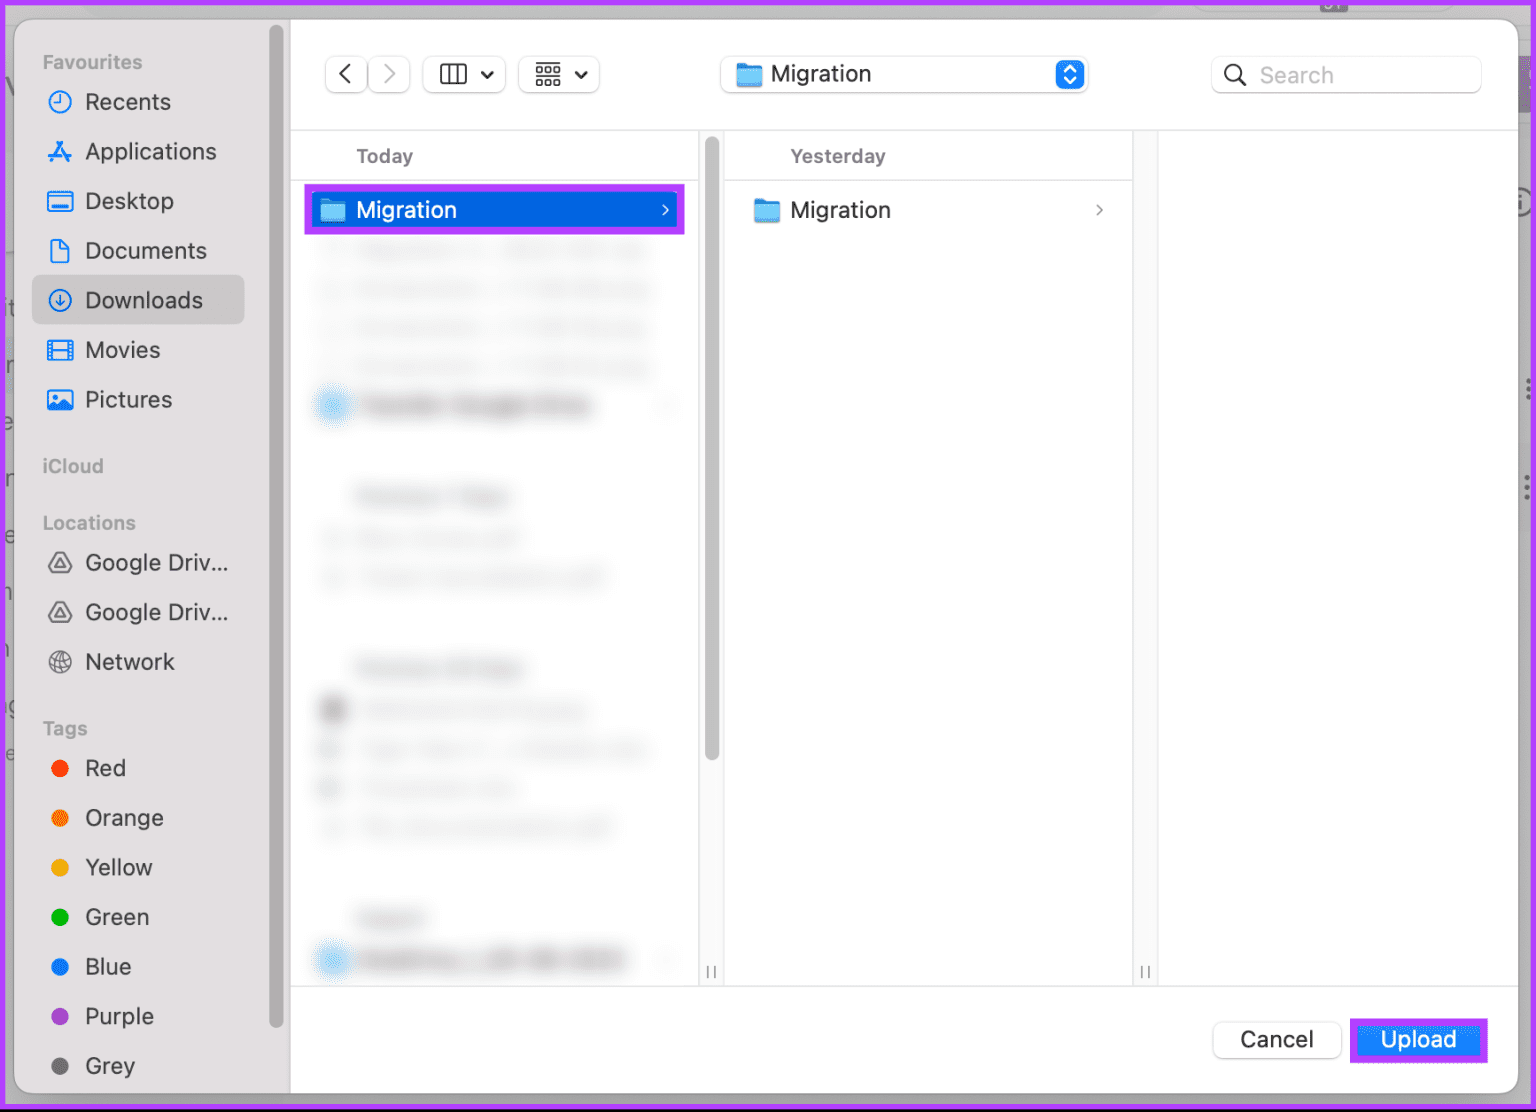
Task: Open the Migration path dropdown
Action: (x=903, y=74)
